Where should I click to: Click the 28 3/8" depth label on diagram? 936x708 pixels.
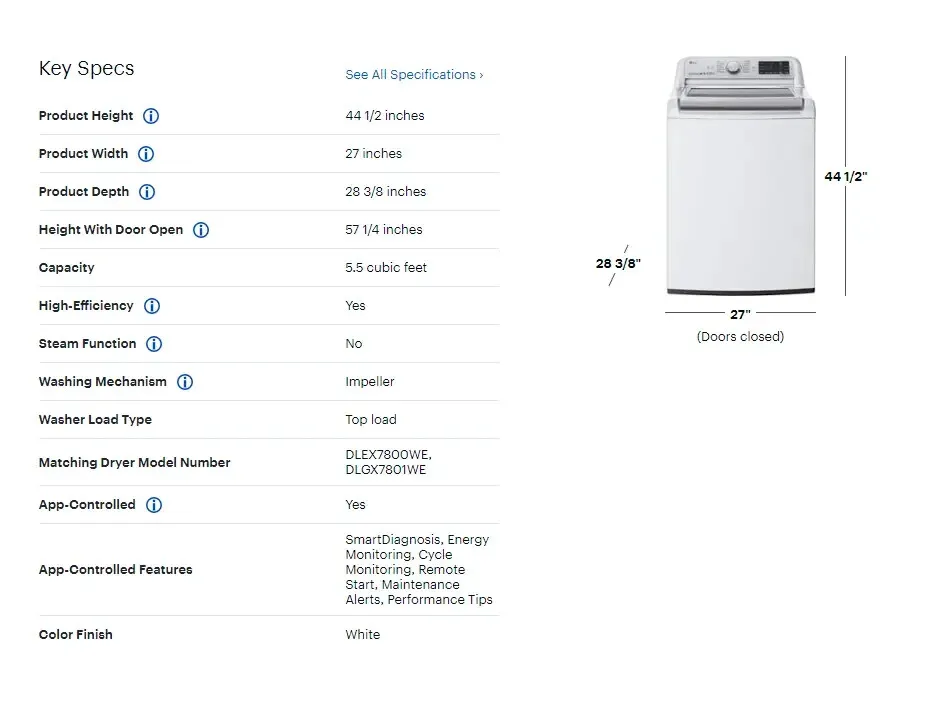pyautogui.click(x=618, y=263)
